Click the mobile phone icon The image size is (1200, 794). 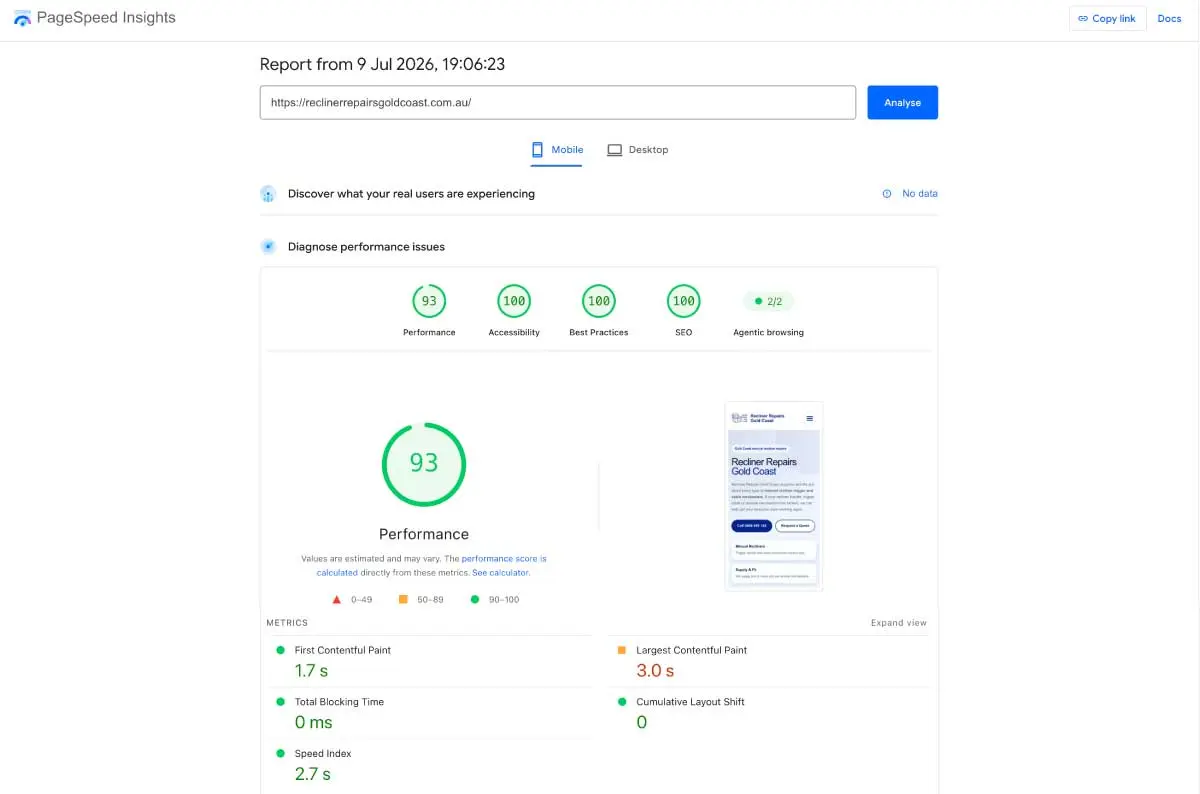537,150
